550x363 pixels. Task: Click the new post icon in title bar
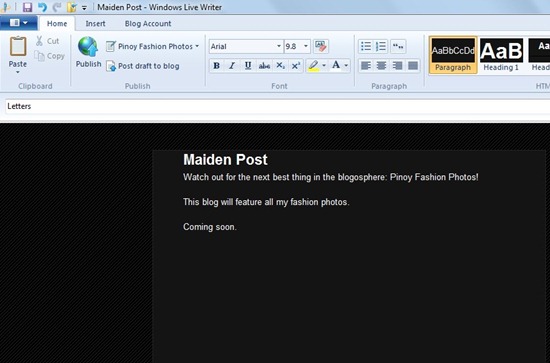click(x=72, y=7)
